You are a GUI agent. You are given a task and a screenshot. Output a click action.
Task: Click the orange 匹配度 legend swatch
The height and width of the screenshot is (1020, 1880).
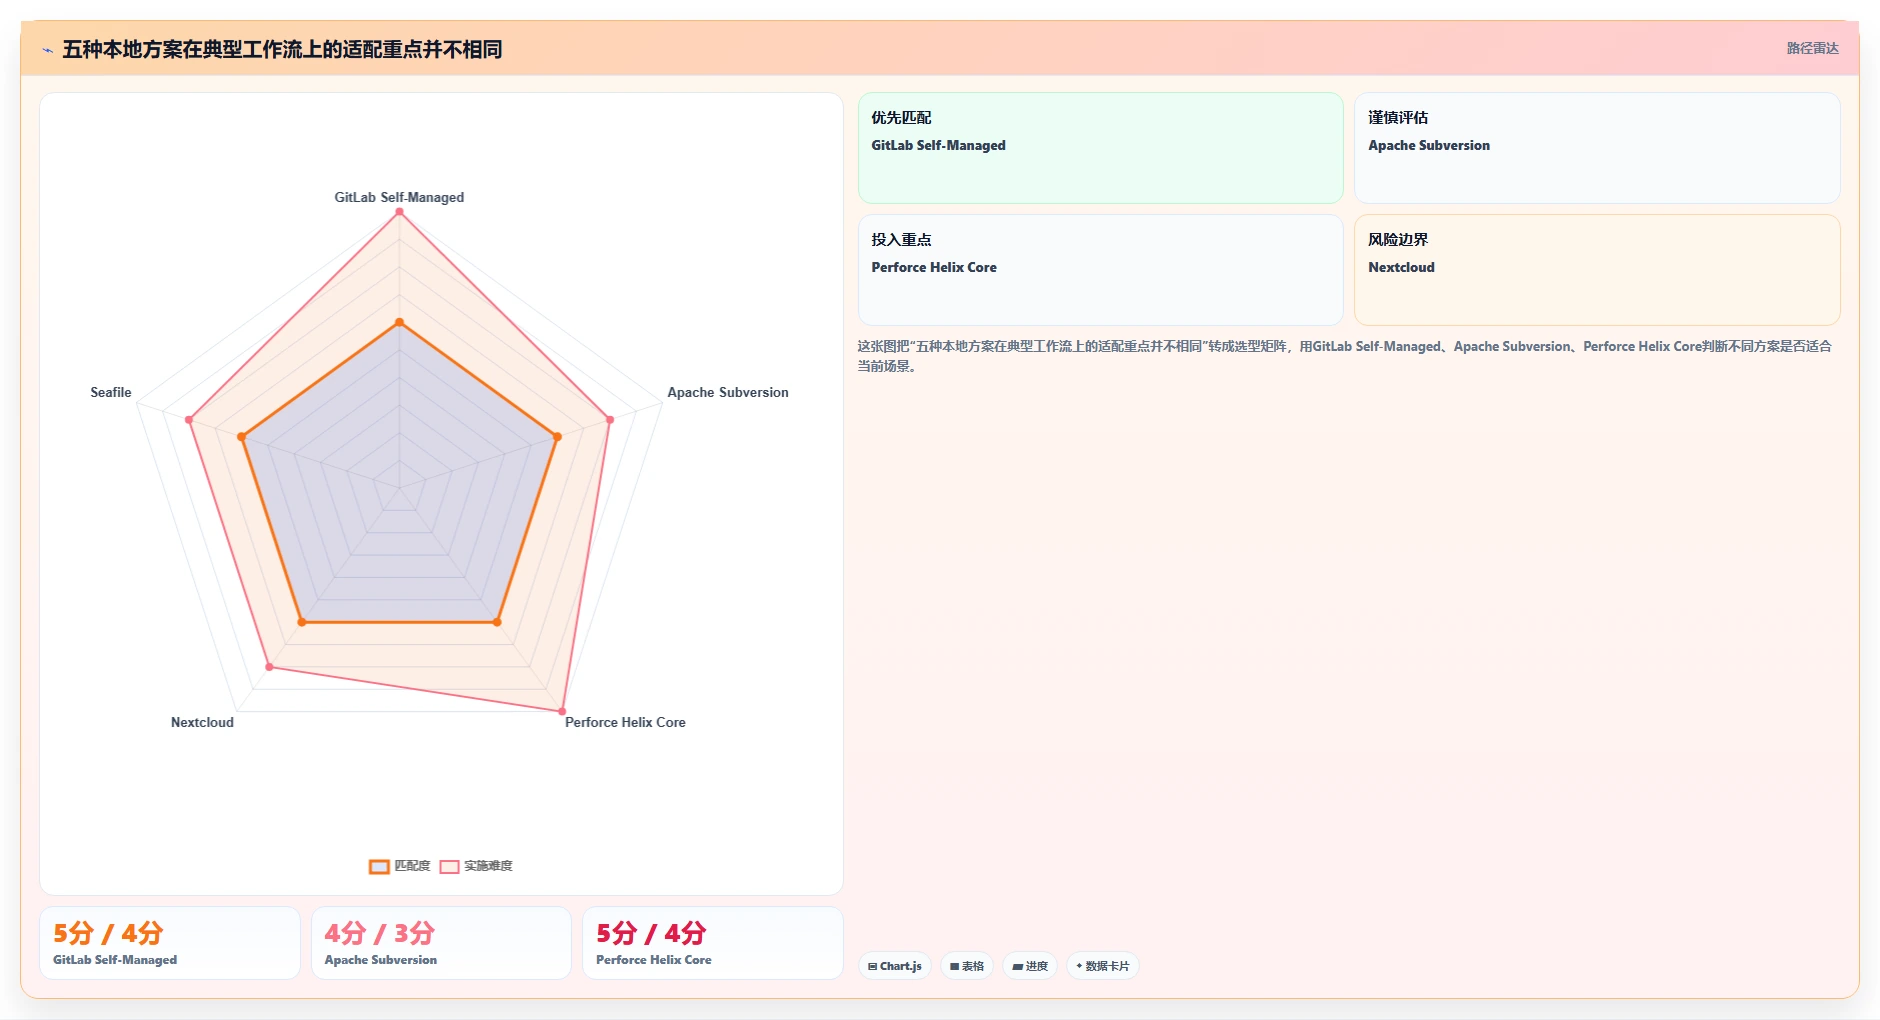(379, 867)
